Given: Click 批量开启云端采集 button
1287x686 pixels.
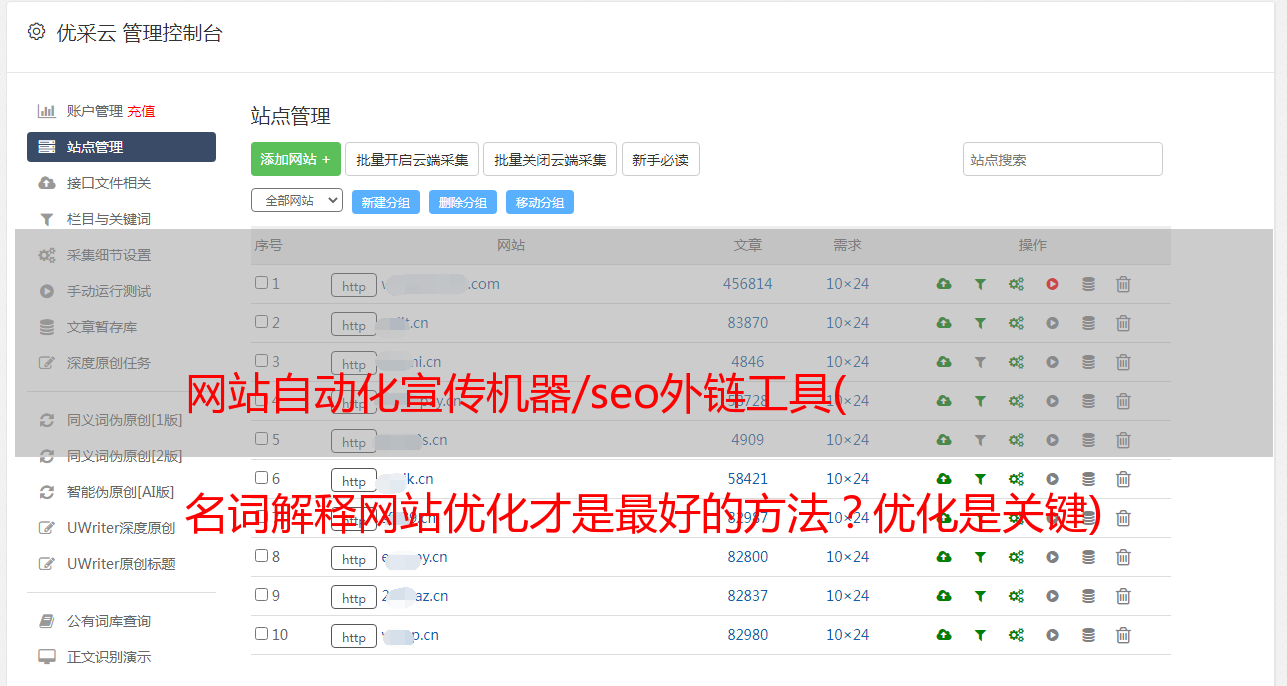Looking at the screenshot, I should [412, 159].
